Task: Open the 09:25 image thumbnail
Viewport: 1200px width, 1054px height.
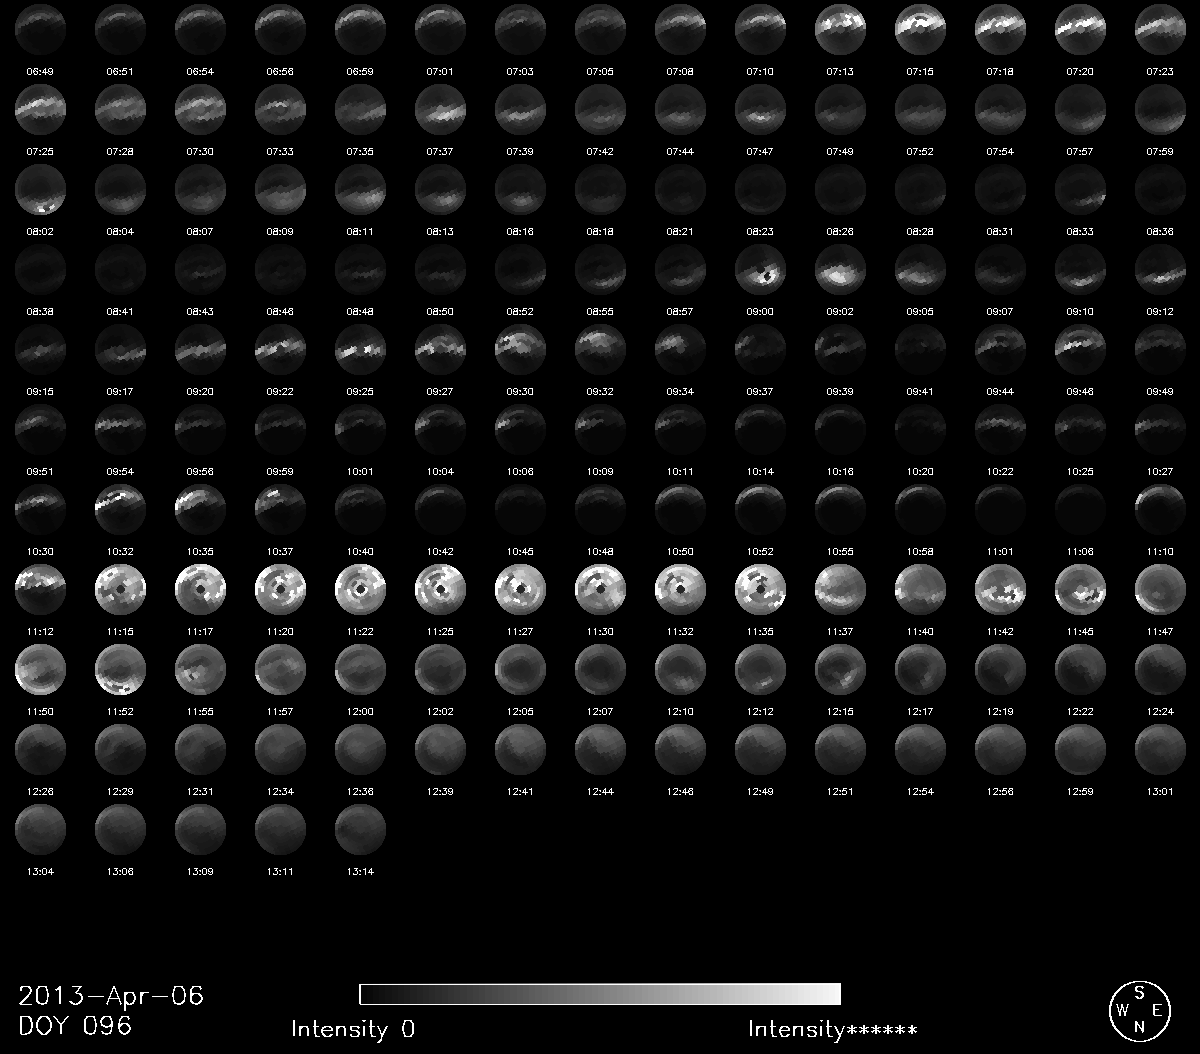Action: pyautogui.click(x=360, y=348)
